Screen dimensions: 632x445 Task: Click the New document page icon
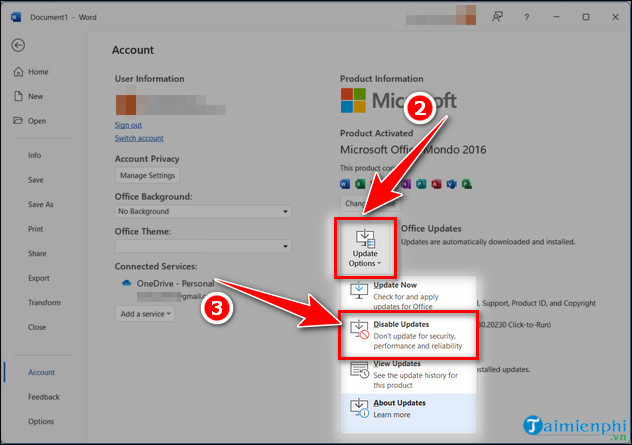pyautogui.click(x=18, y=96)
